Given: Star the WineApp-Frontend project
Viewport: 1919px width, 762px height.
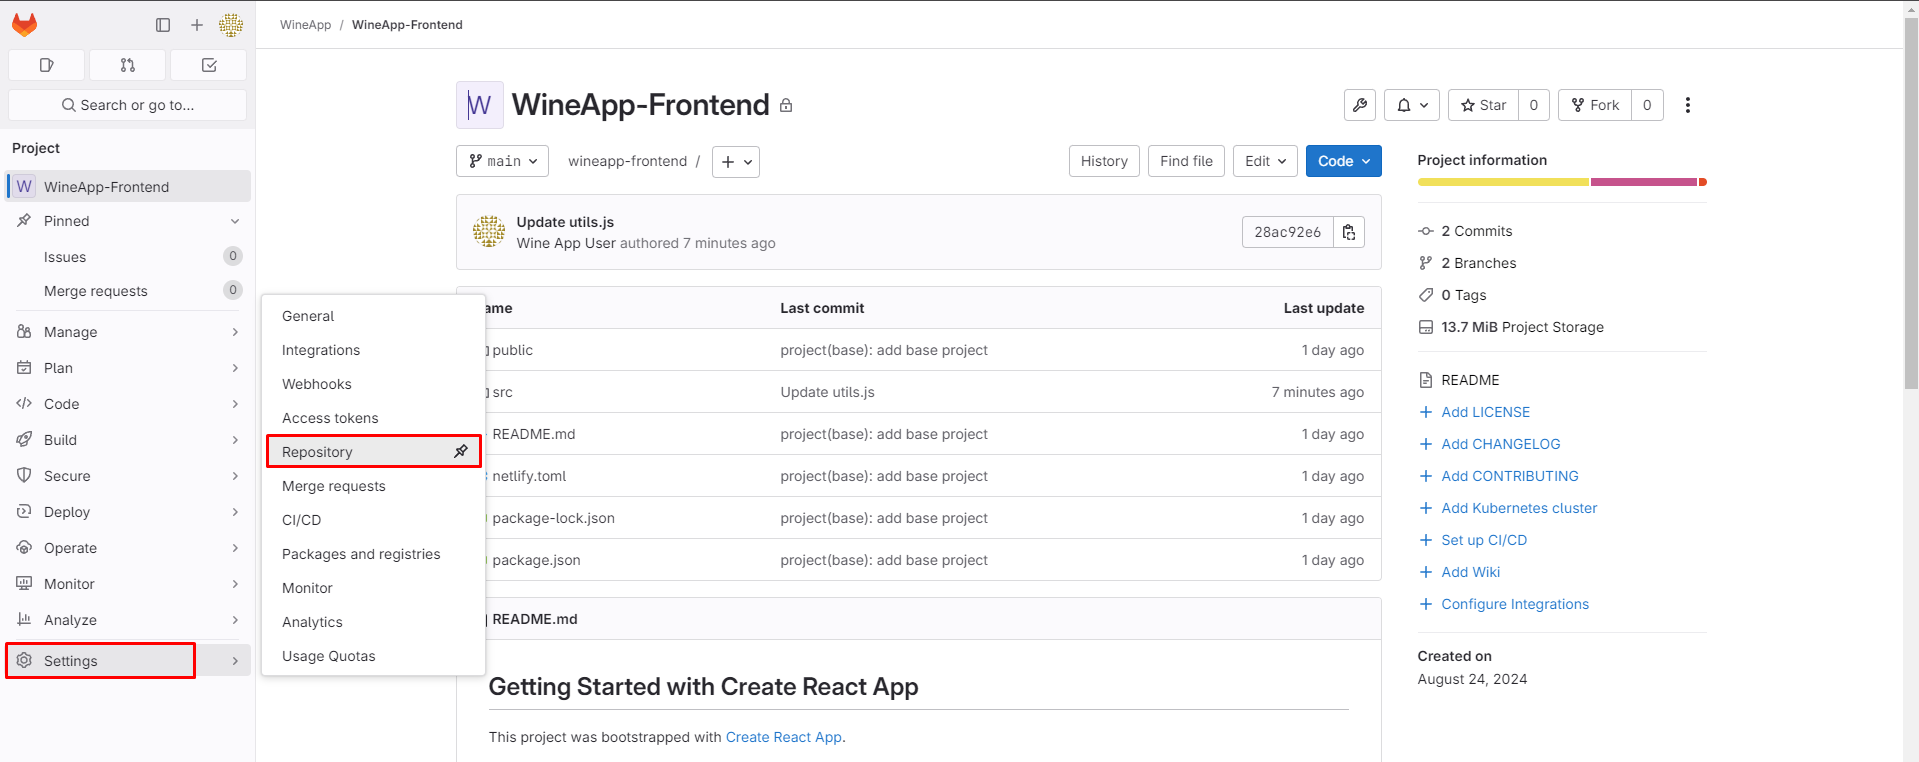Looking at the screenshot, I should (x=1483, y=105).
